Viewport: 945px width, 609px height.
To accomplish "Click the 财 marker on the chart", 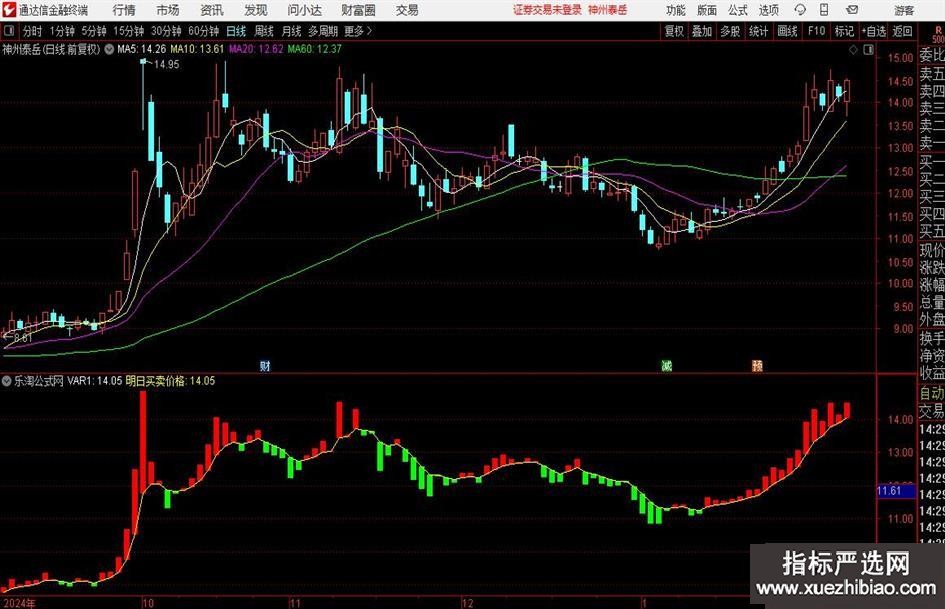I will pos(265,366).
